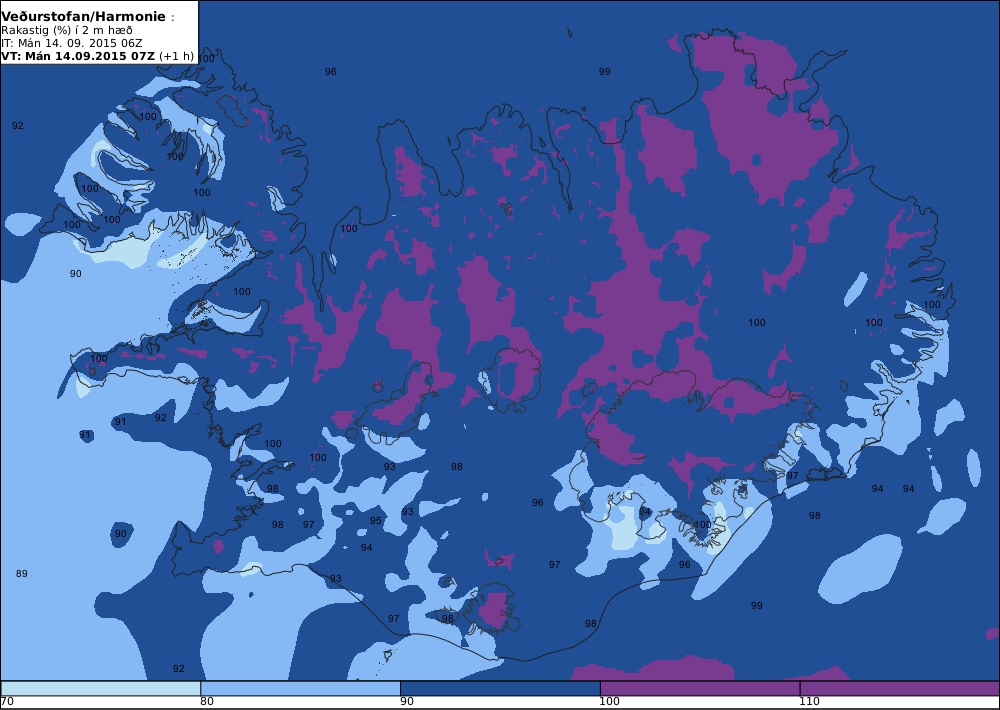Click the lightest blue 70–80 legend swatch
Image resolution: width=1000 pixels, height=710 pixels.
101,688
